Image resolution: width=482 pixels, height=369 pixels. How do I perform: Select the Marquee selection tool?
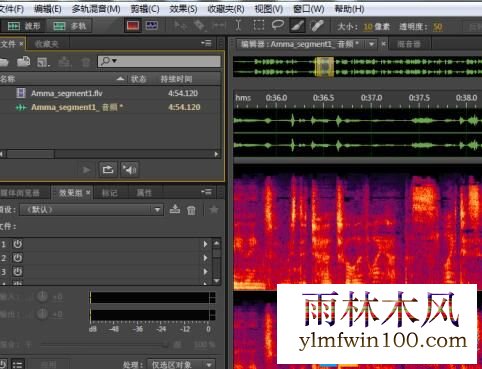coord(259,25)
